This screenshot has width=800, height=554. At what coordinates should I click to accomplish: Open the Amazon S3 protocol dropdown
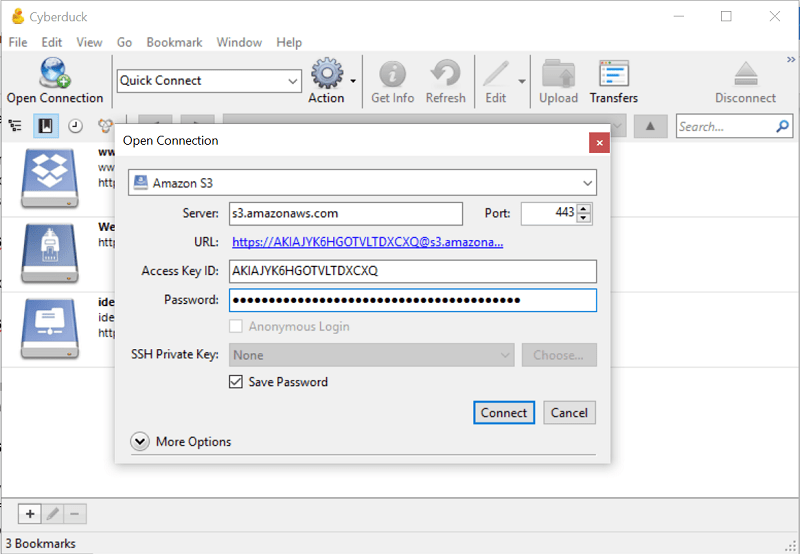pos(362,183)
